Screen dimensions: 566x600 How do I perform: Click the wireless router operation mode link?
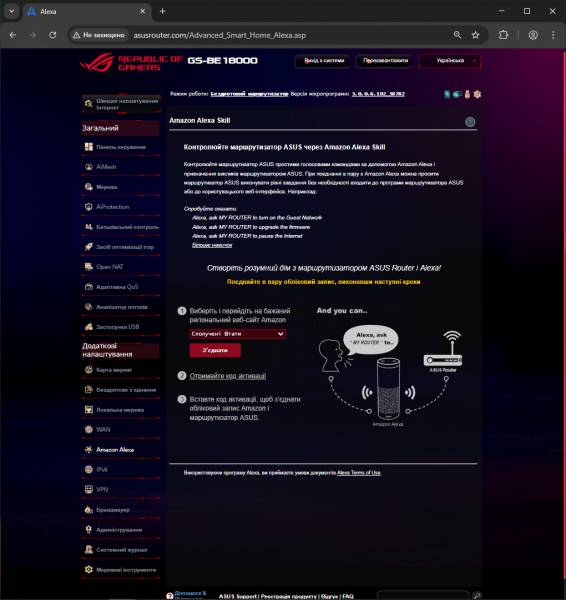(x=250, y=94)
